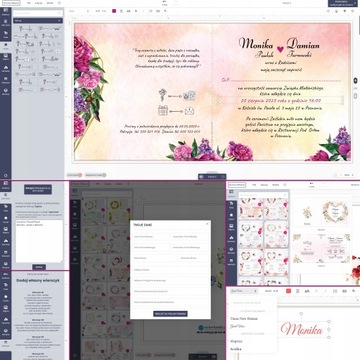Click the go to designing button in dialog

click(x=170, y=314)
